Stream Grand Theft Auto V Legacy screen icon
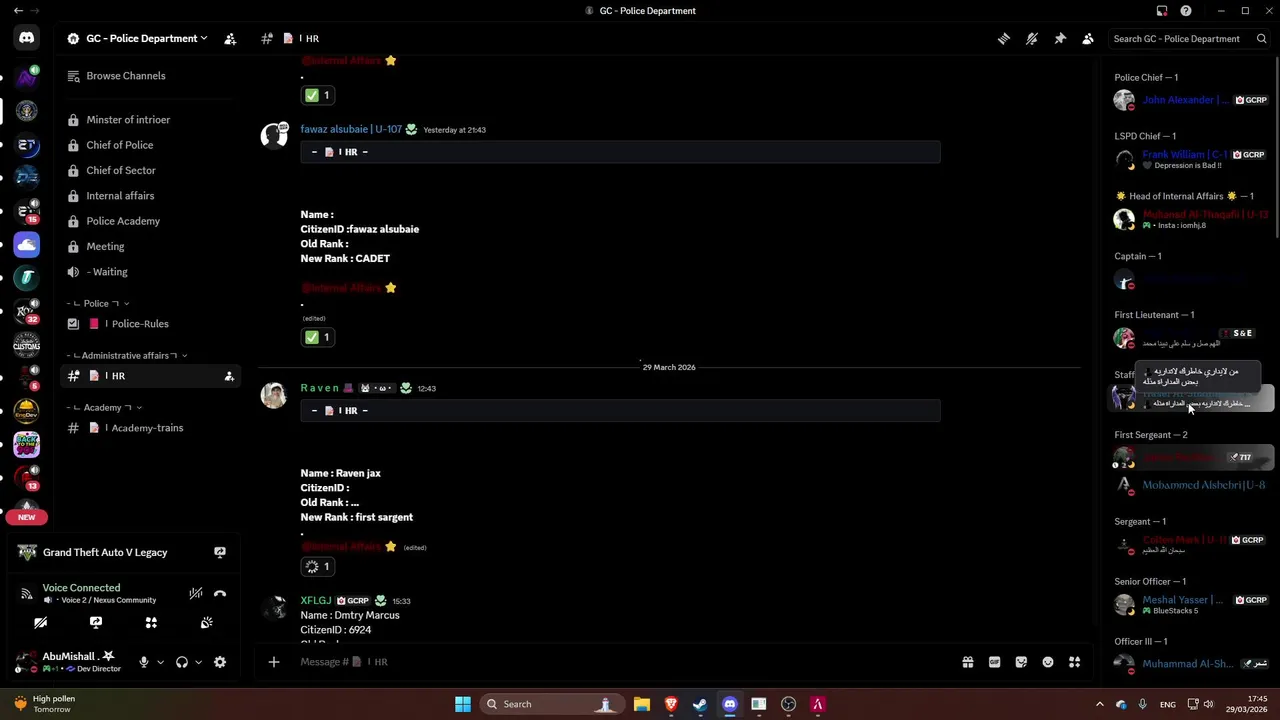The height and width of the screenshot is (720, 1280). (220, 552)
